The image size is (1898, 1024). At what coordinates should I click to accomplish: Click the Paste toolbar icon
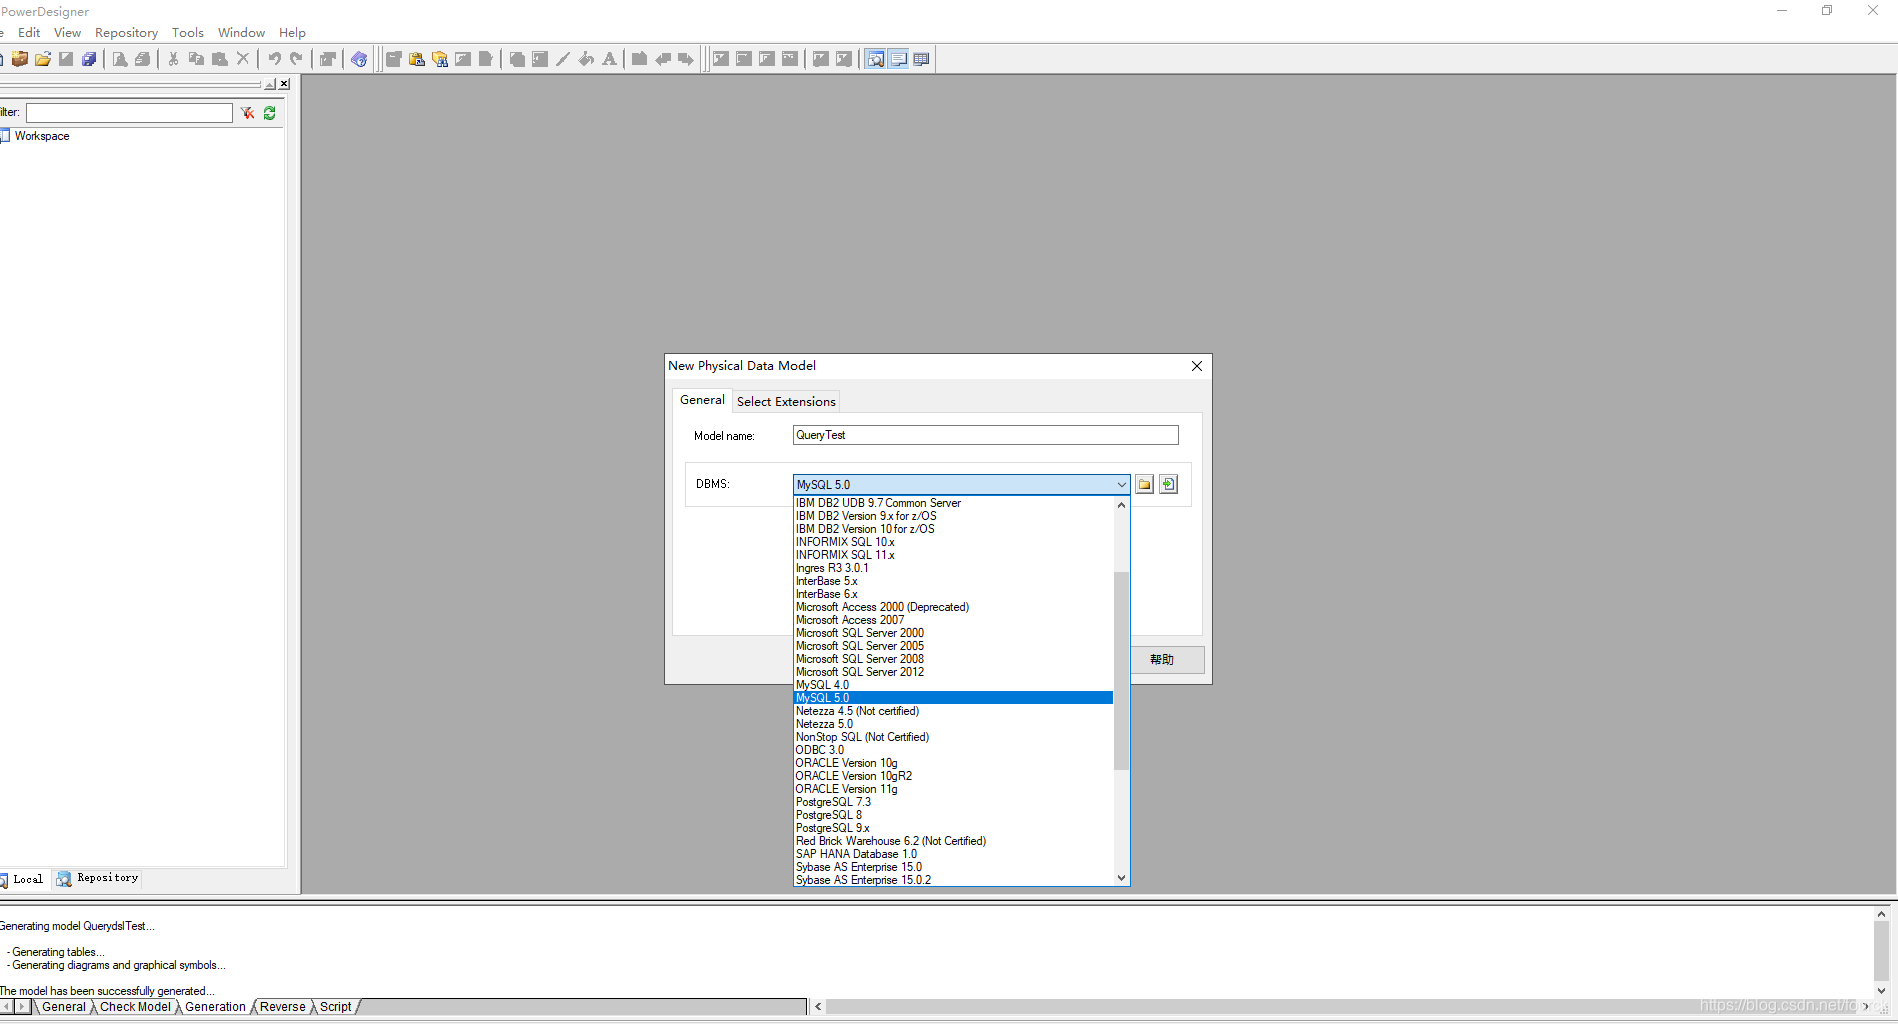[x=220, y=59]
